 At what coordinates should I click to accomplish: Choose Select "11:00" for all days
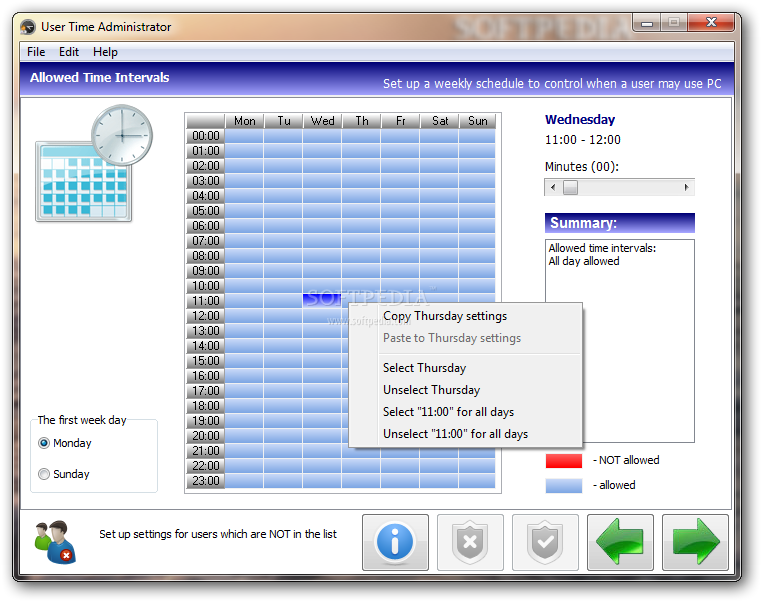[x=466, y=412]
